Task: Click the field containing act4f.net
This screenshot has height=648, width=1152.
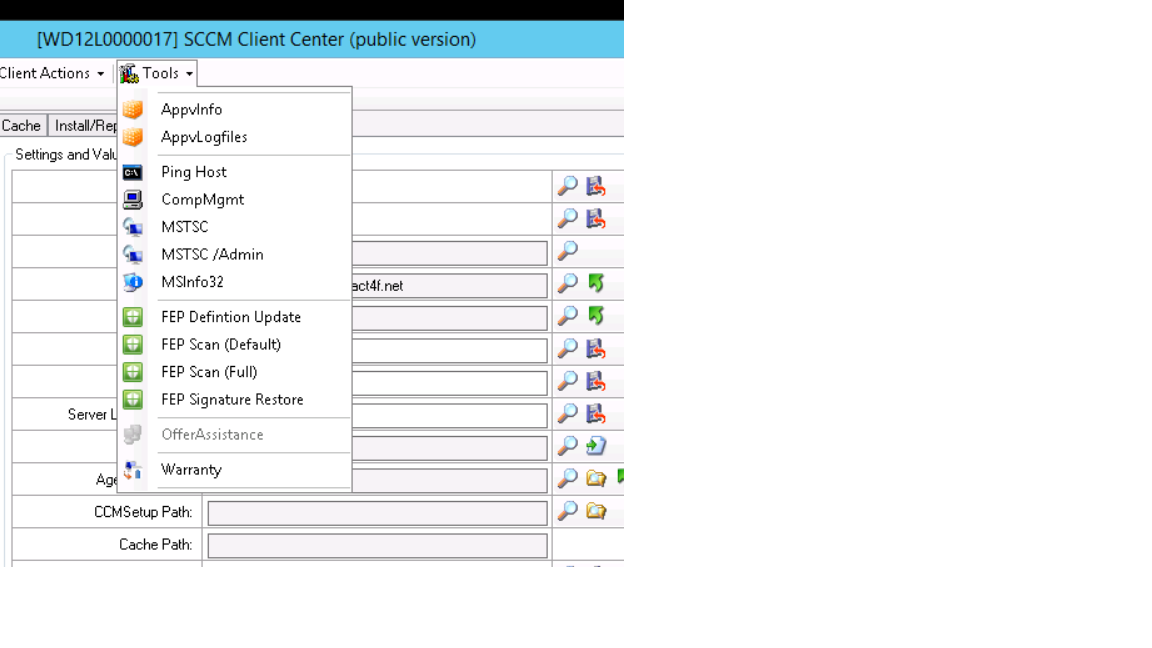Action: pyautogui.click(x=450, y=286)
